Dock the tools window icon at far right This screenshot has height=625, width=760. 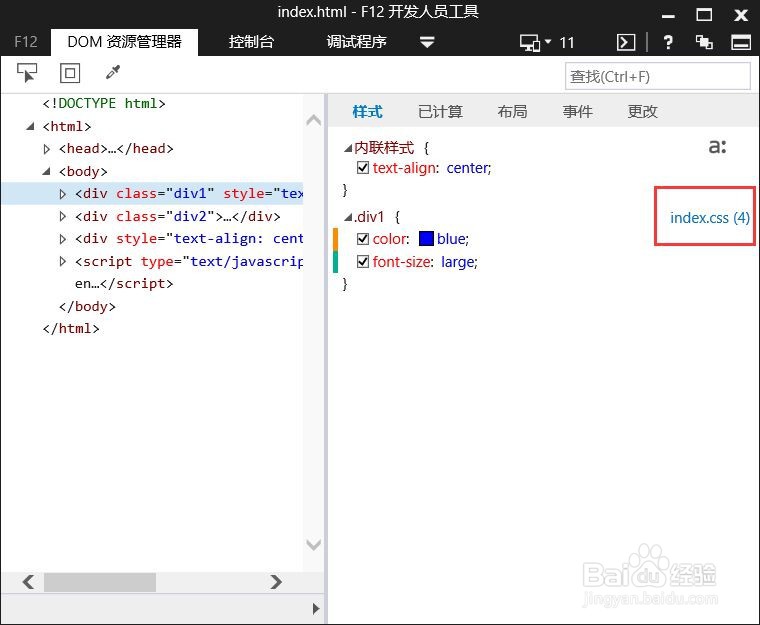coord(741,43)
